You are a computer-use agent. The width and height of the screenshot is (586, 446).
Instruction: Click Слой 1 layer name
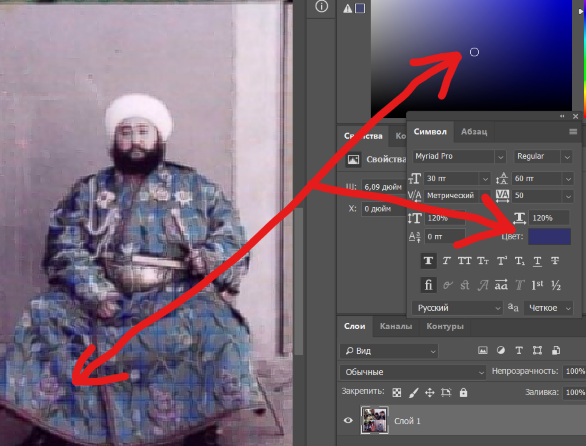pyautogui.click(x=407, y=421)
